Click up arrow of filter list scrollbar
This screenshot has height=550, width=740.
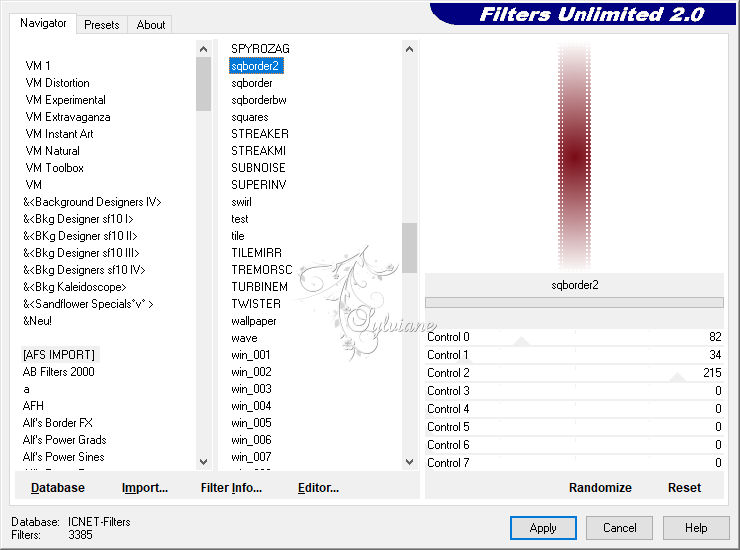point(410,49)
